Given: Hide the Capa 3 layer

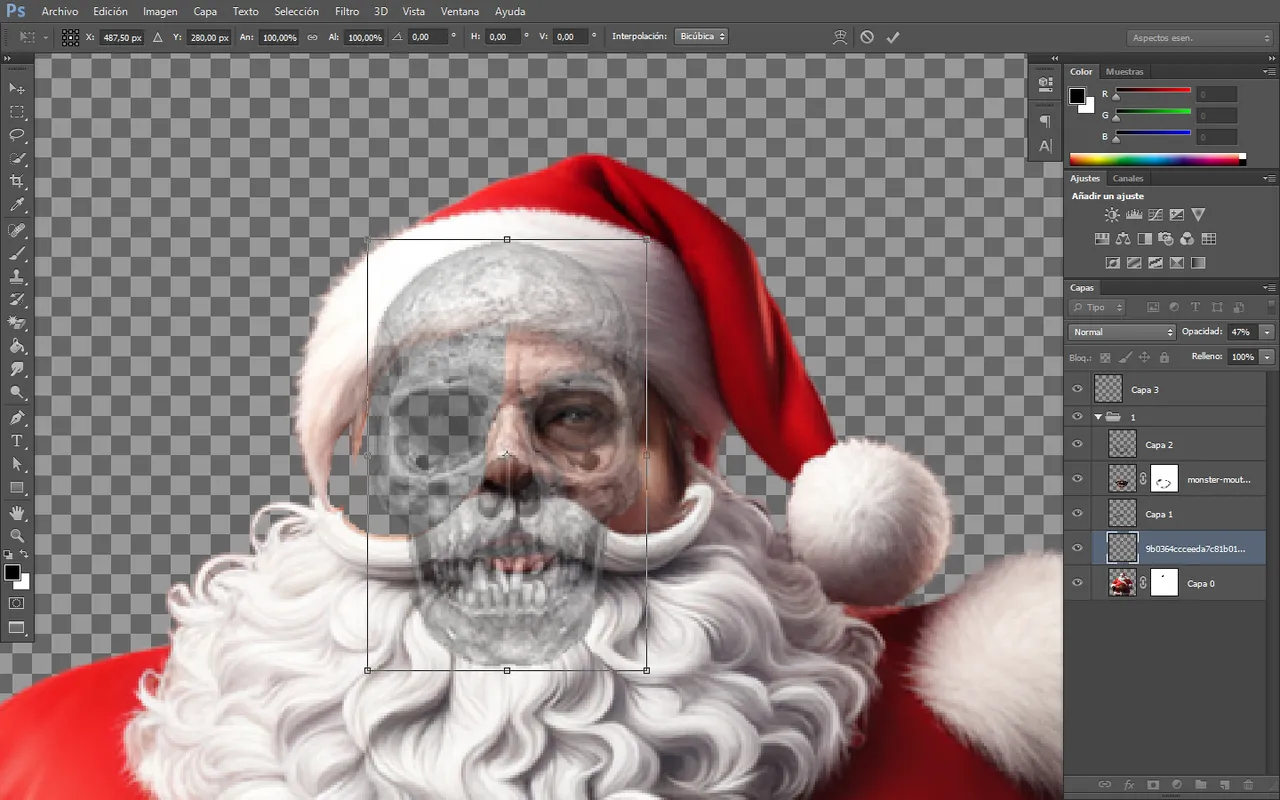Looking at the screenshot, I should [x=1077, y=389].
